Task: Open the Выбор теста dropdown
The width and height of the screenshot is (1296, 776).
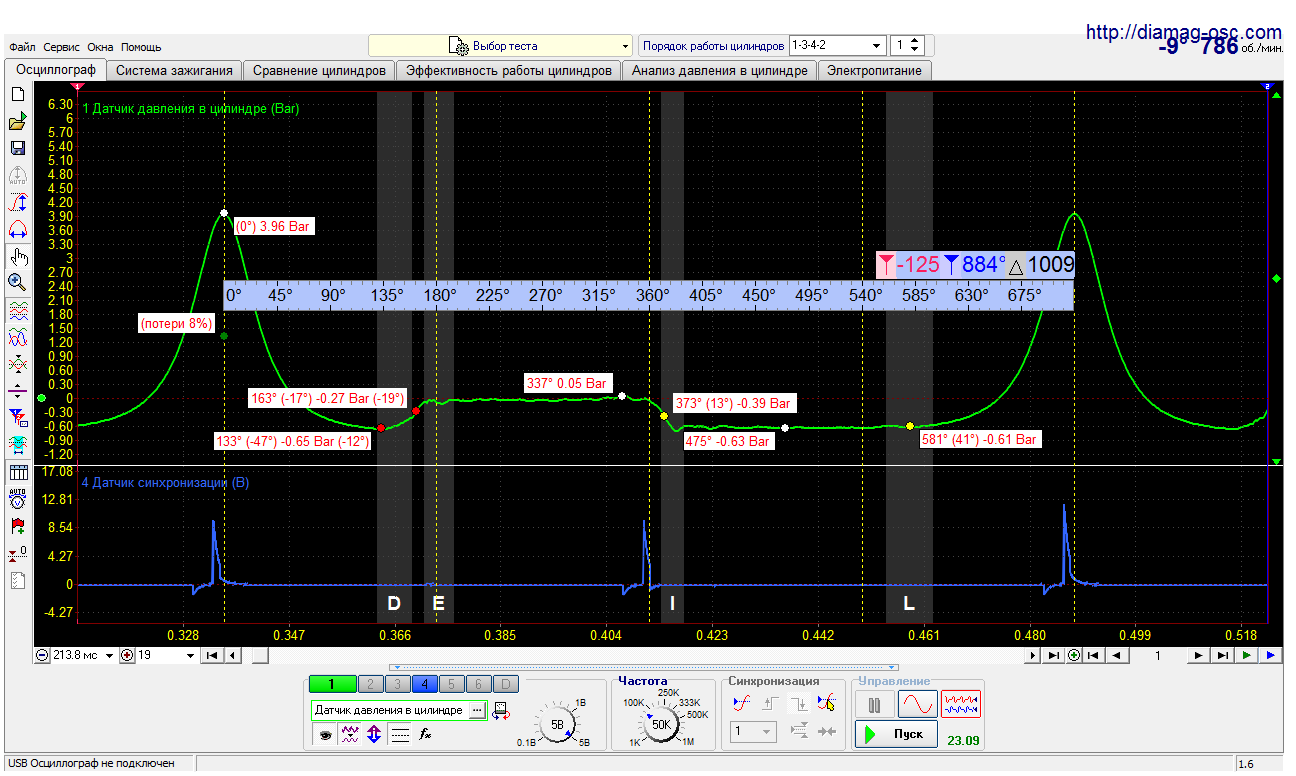Action: 501,46
